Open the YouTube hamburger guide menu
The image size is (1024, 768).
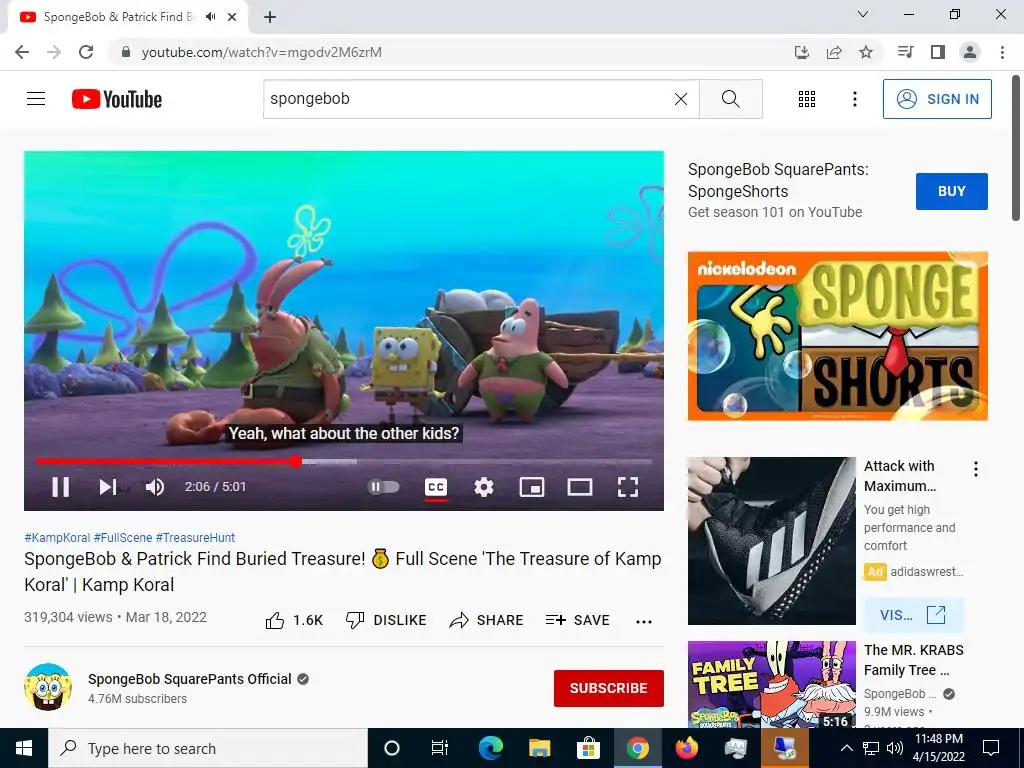pos(36,99)
